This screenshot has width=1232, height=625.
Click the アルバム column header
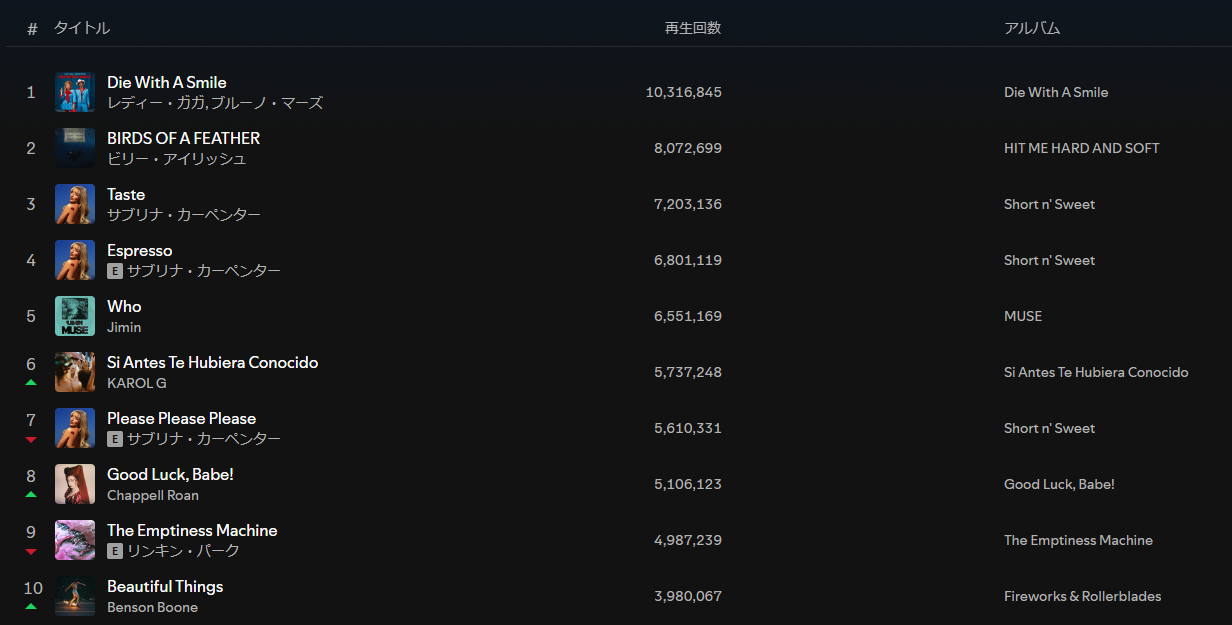click(x=1031, y=28)
